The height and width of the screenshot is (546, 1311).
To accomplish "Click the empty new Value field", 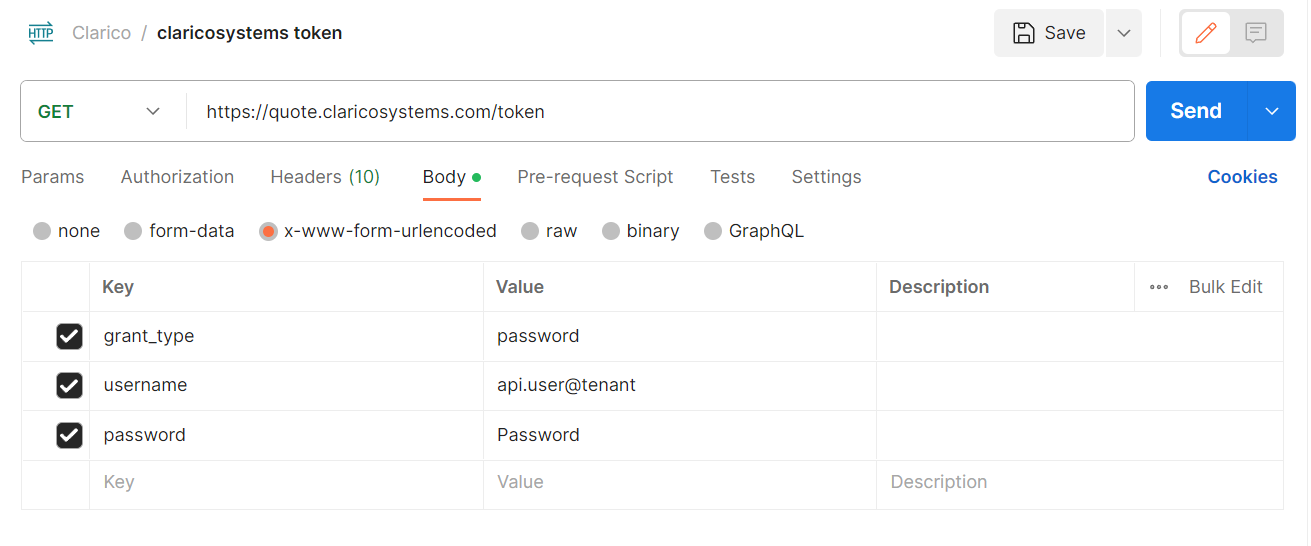I will point(680,484).
